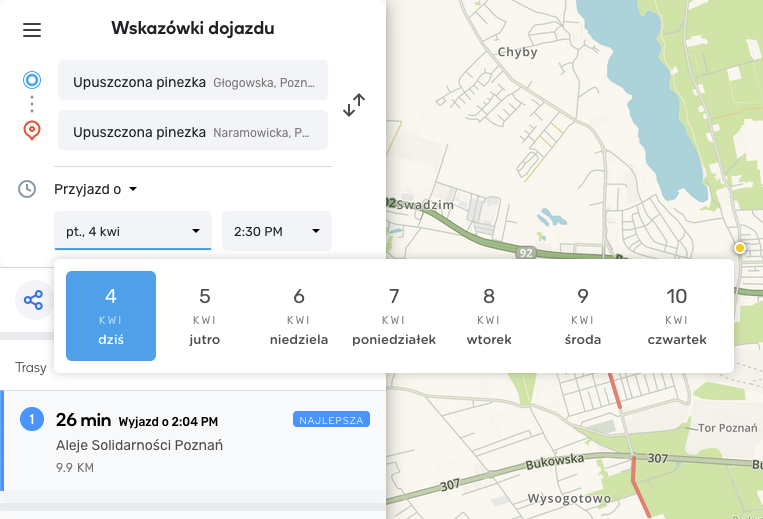Select 5 kwi jutro in date picker
The width and height of the screenshot is (763, 519).
205,316
